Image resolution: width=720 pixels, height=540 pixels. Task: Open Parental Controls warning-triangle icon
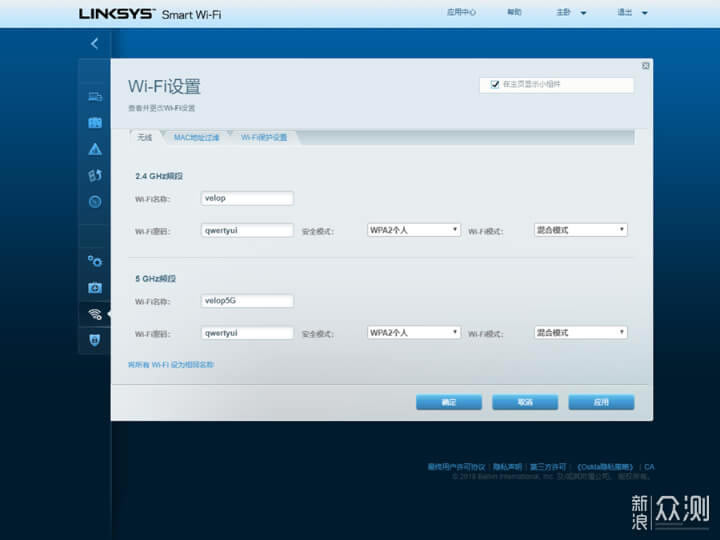click(95, 149)
